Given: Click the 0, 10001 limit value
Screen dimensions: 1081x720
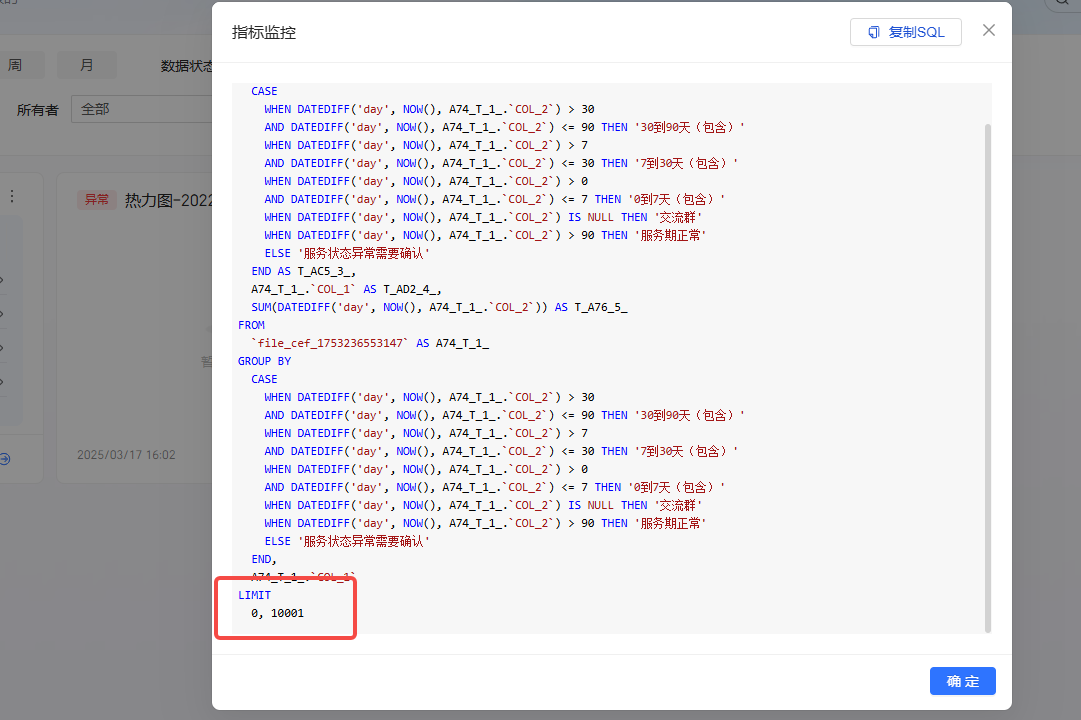Looking at the screenshot, I should 277,613.
